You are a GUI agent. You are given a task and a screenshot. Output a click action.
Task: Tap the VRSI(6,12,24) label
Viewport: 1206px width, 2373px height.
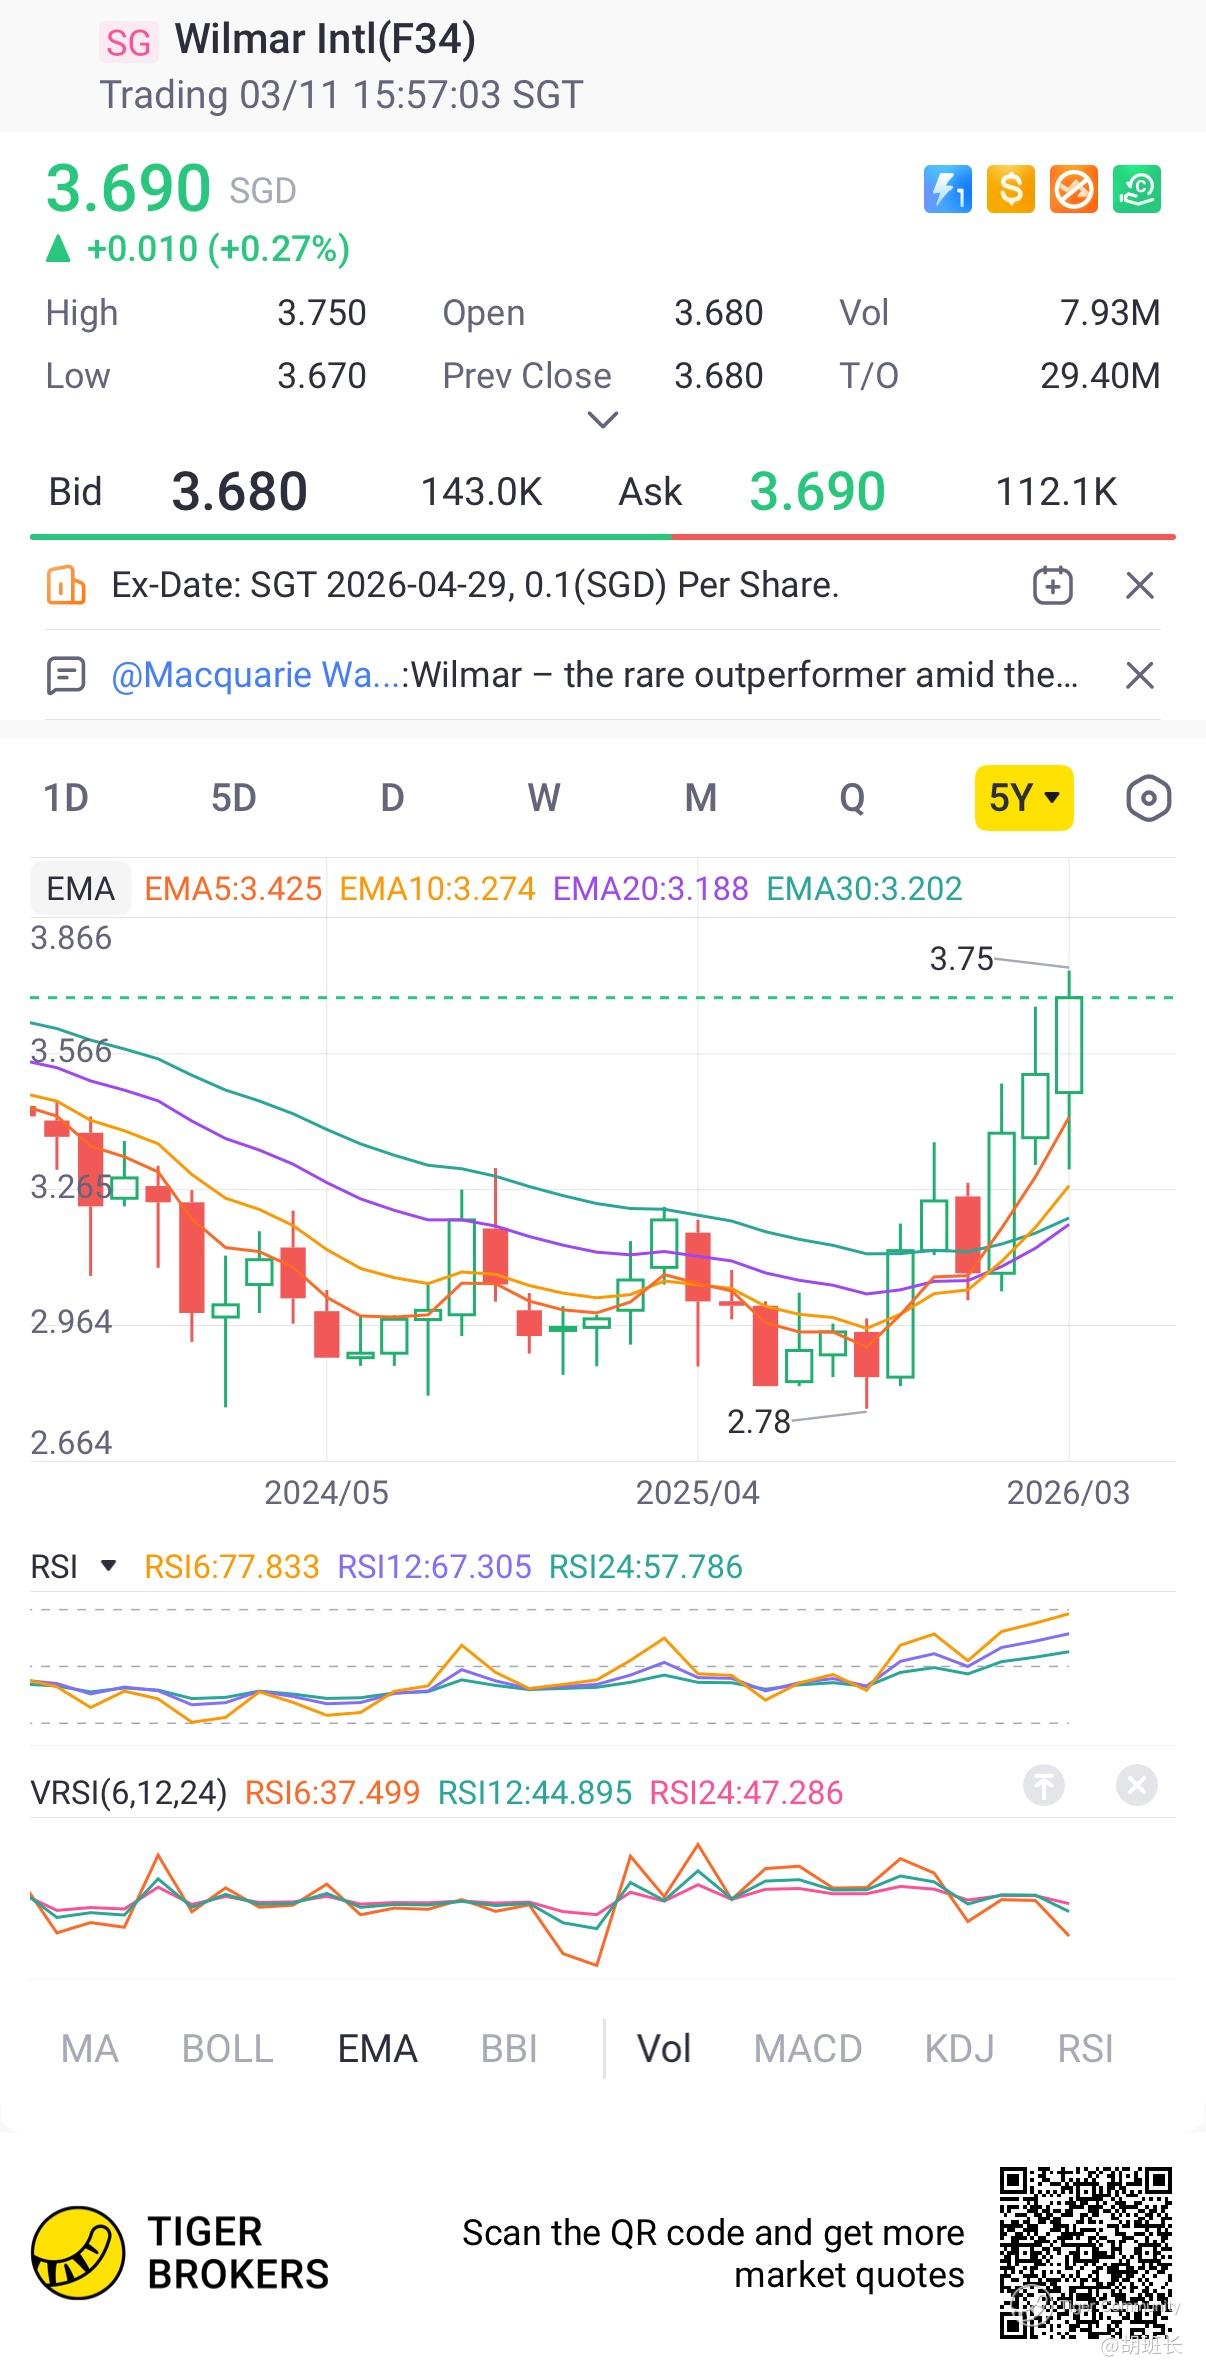pyautogui.click(x=129, y=1792)
